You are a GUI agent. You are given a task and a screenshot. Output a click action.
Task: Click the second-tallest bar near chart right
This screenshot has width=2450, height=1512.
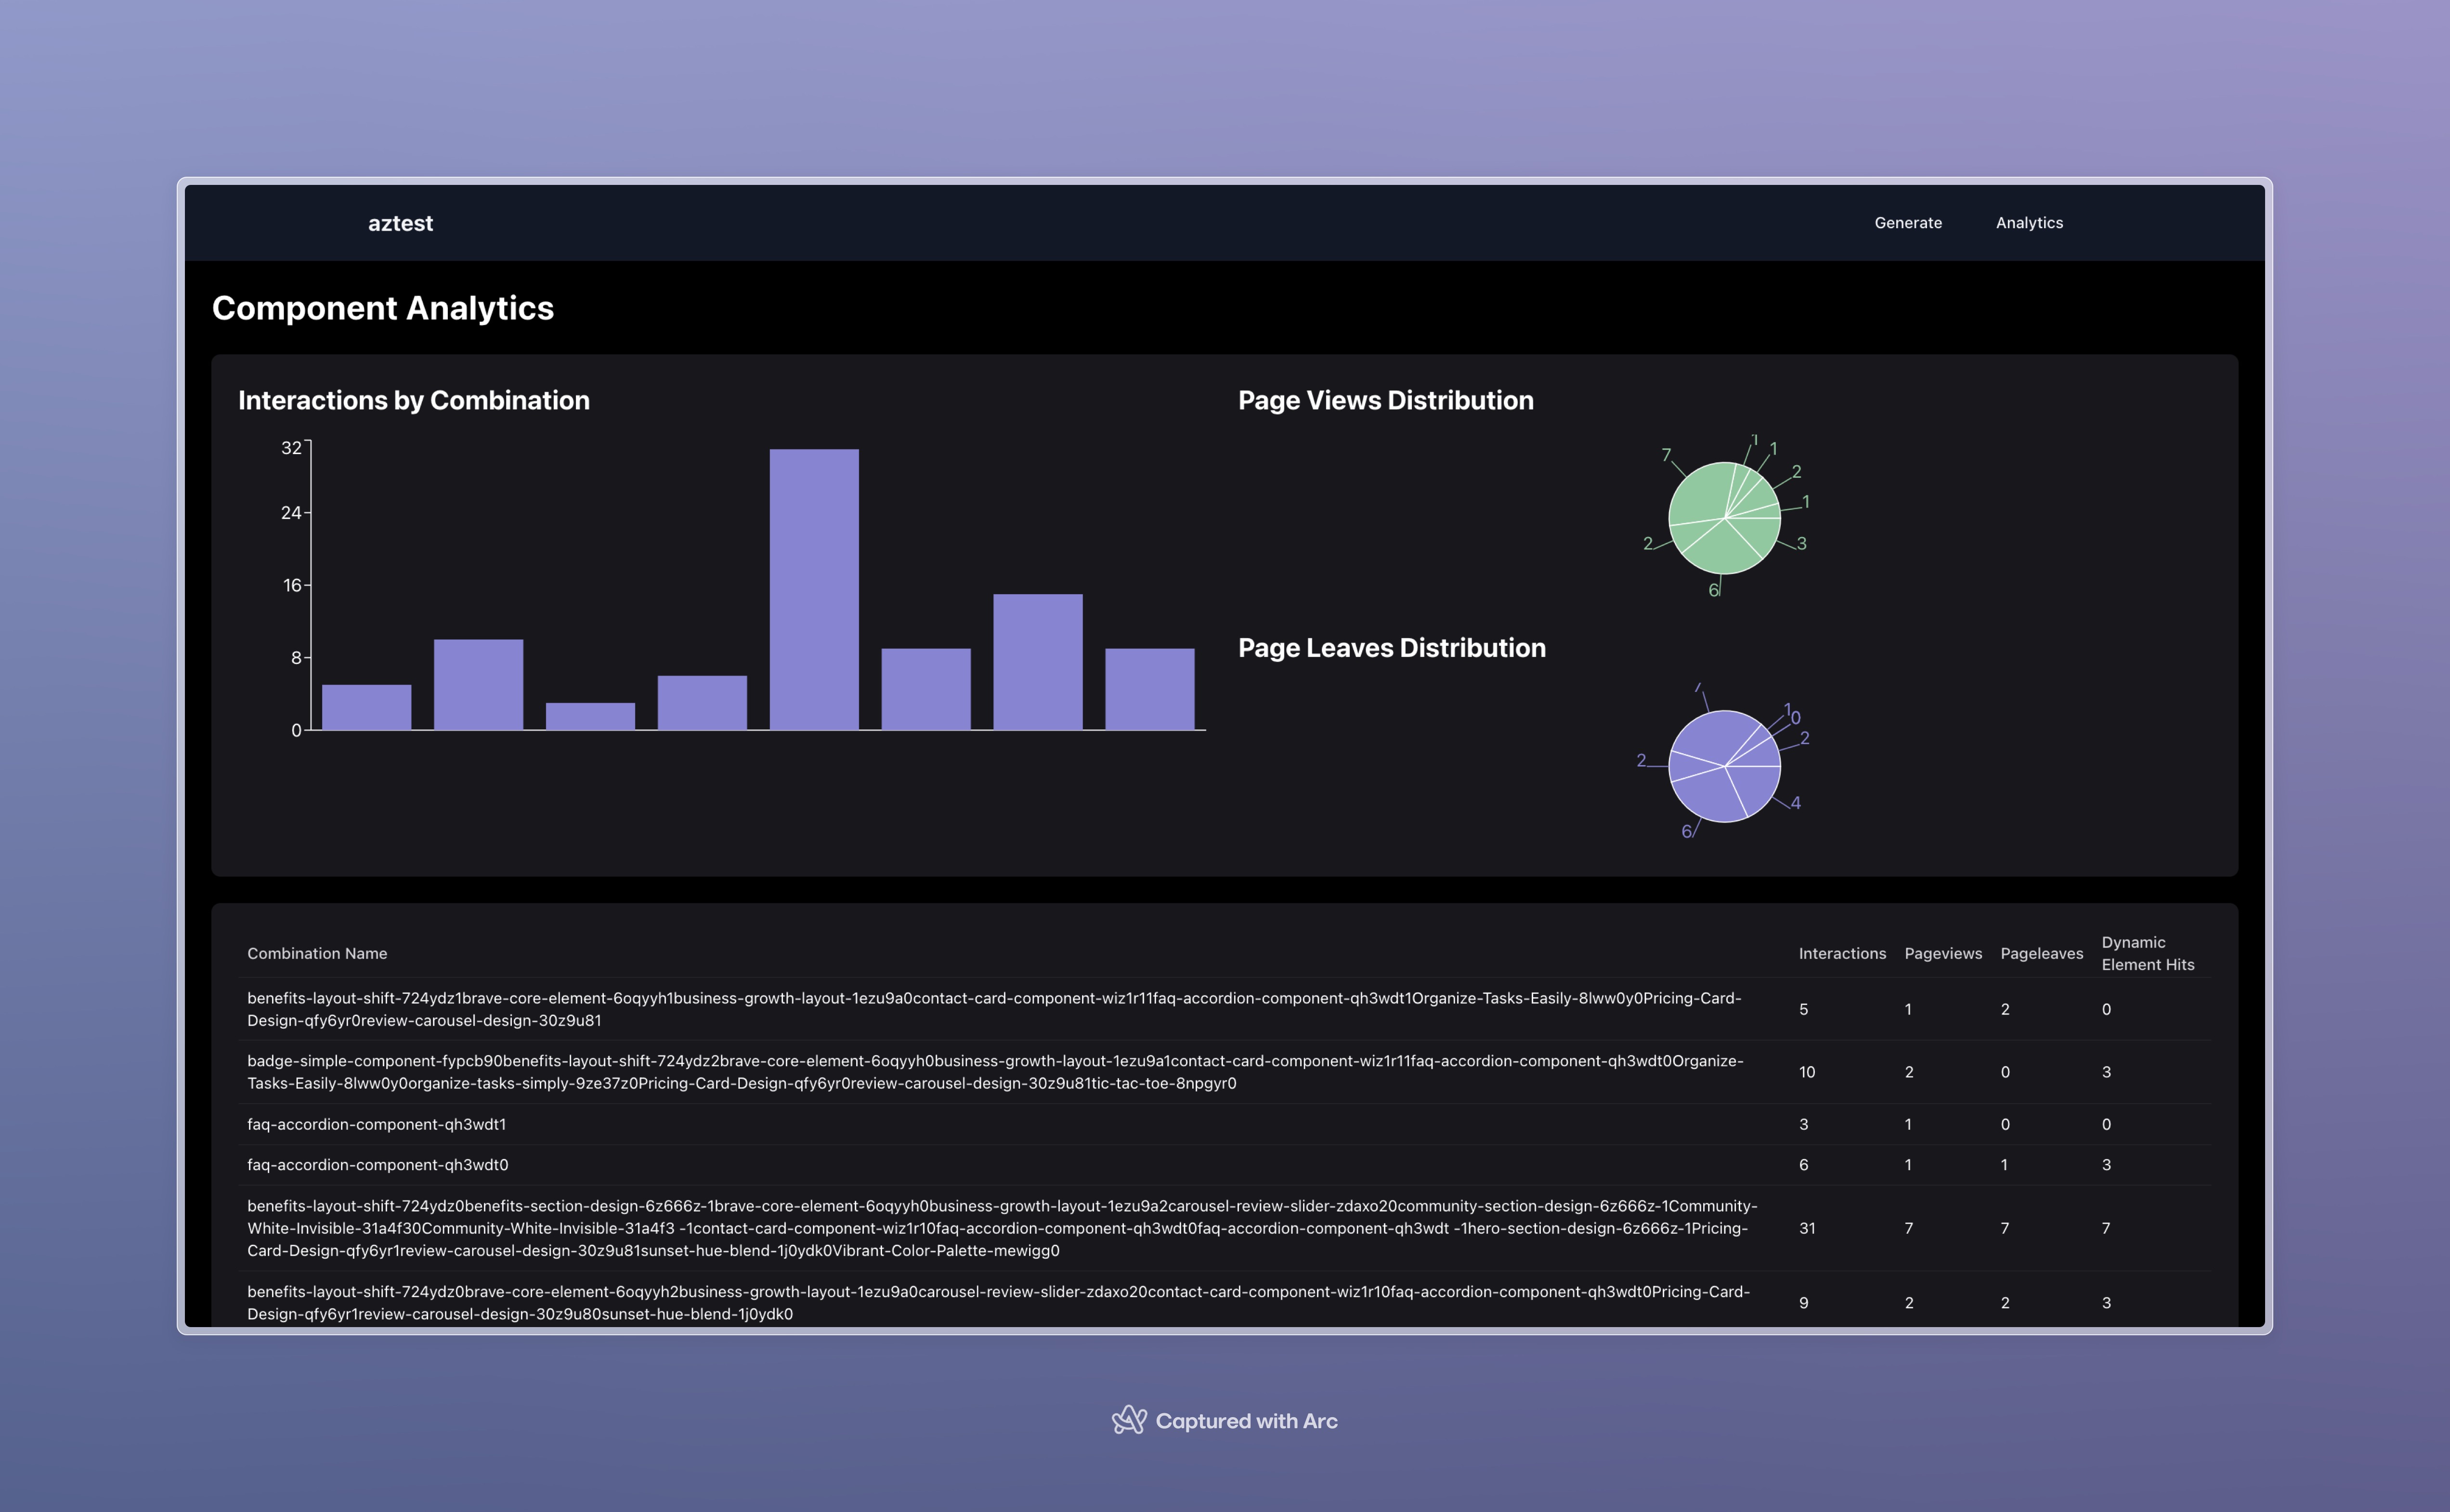[1037, 662]
